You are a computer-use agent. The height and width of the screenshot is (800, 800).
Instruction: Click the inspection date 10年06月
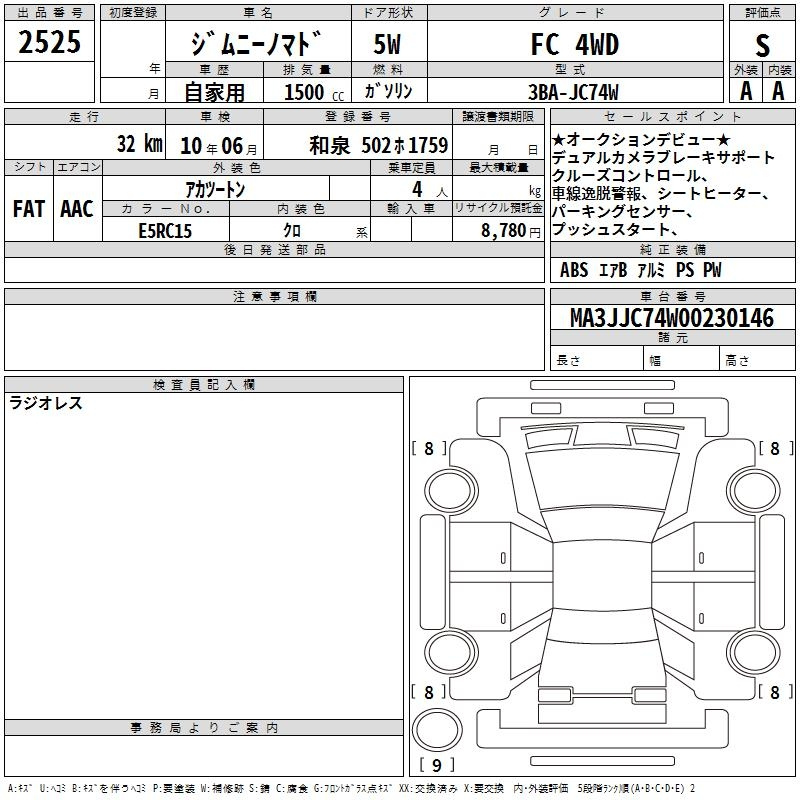click(x=218, y=146)
